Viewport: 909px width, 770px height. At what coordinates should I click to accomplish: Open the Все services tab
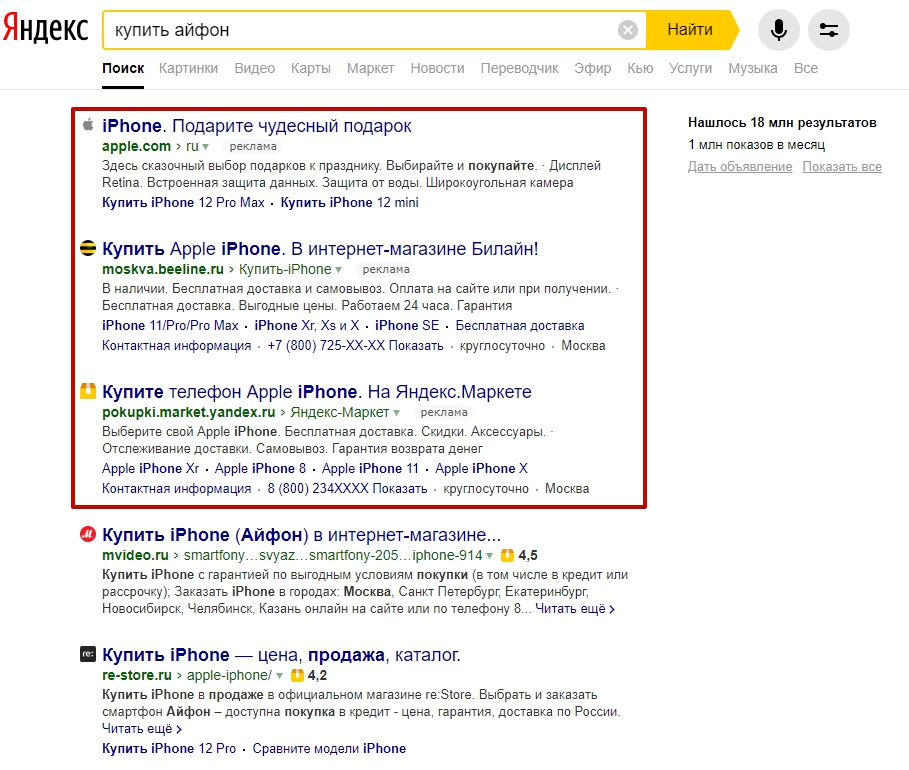pyautogui.click(x=806, y=68)
